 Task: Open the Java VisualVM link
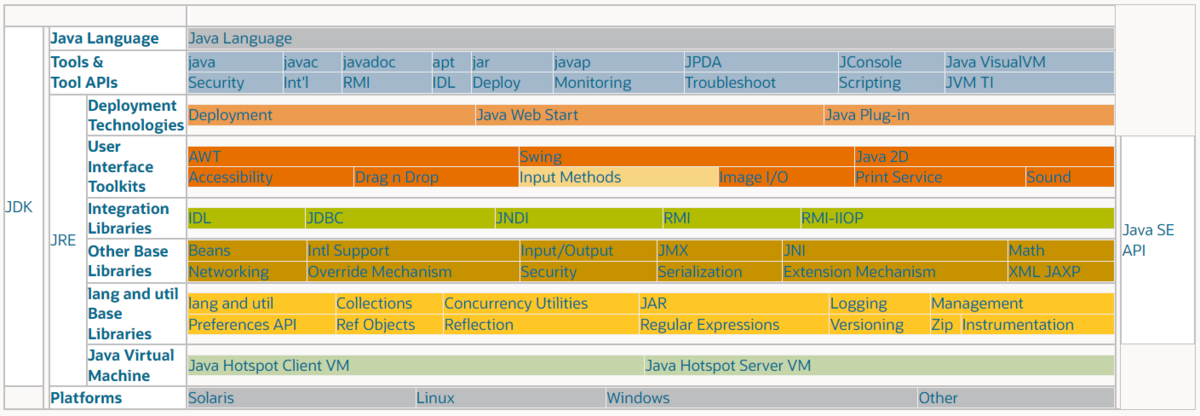pyautogui.click(x=996, y=62)
